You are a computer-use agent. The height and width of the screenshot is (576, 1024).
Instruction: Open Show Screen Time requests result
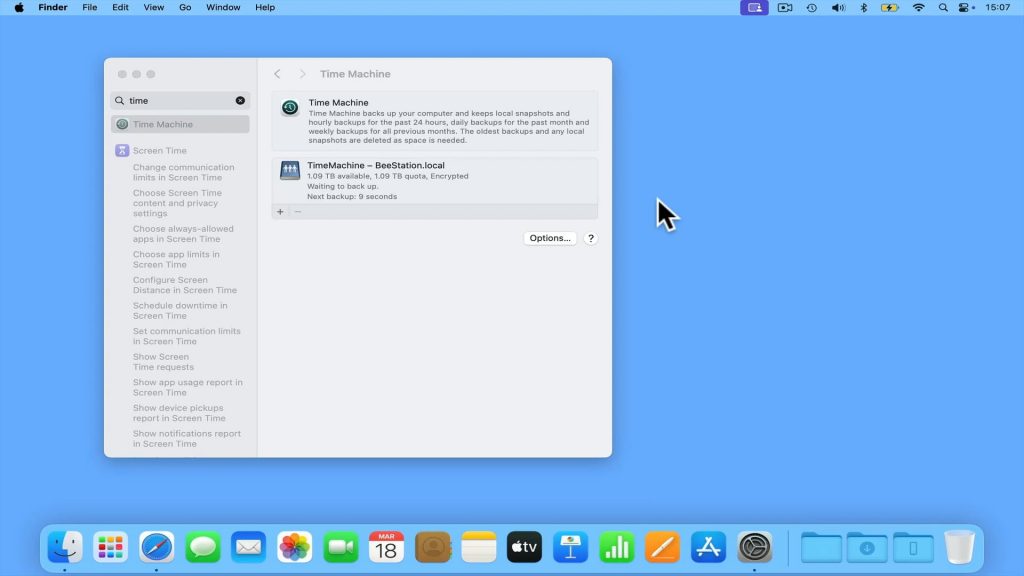(163, 362)
